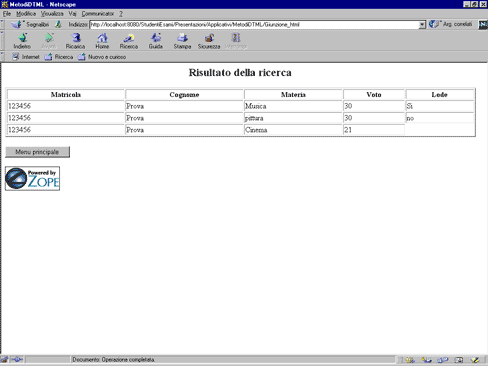Click the Voto column header
This screenshot has width=488, height=366.
click(374, 95)
